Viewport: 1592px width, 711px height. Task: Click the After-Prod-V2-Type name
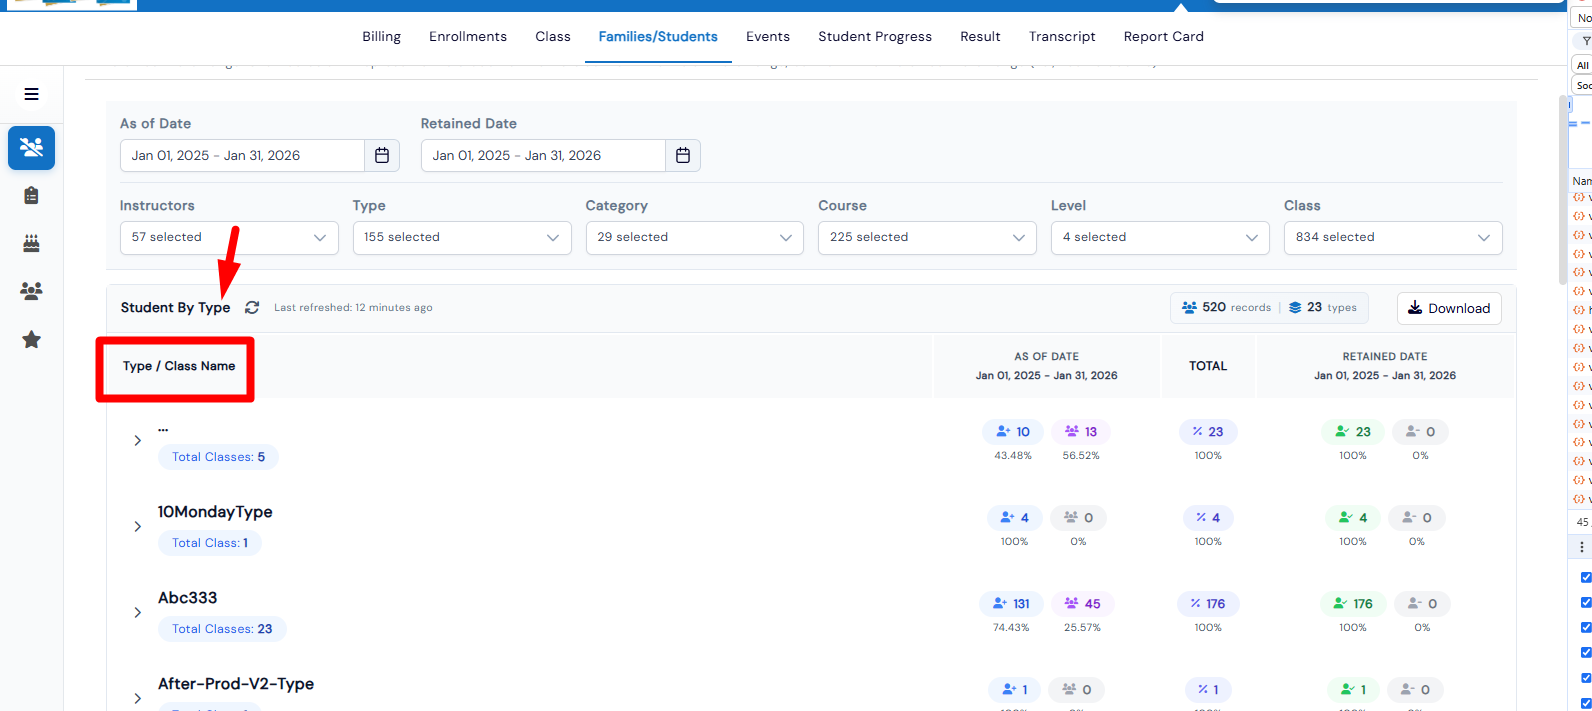point(236,684)
